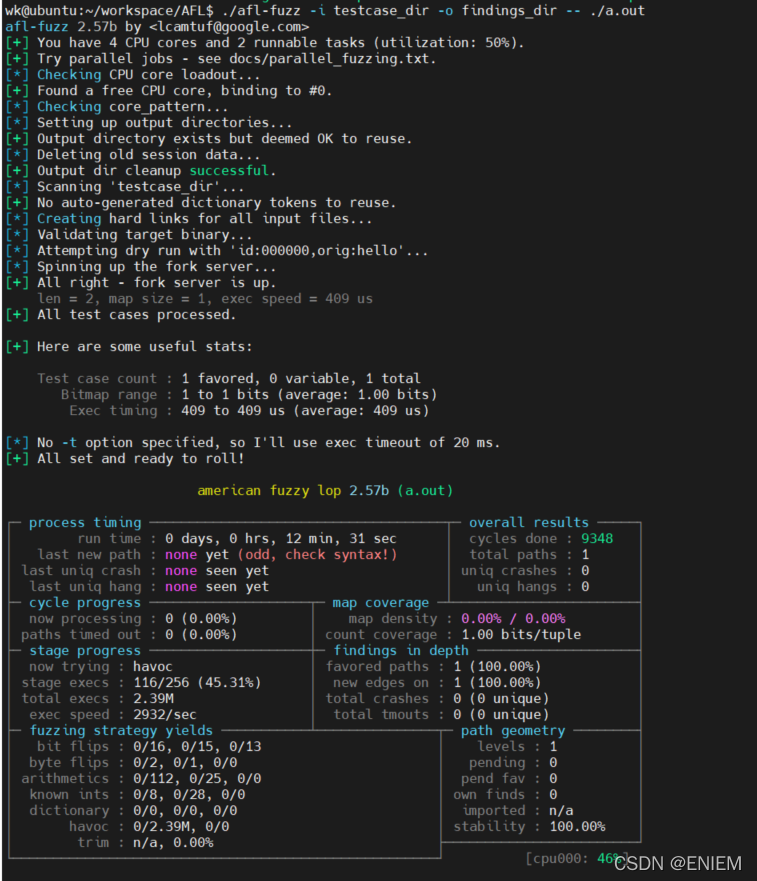Click the 'favored paths' row

pyautogui.click(x=433, y=666)
